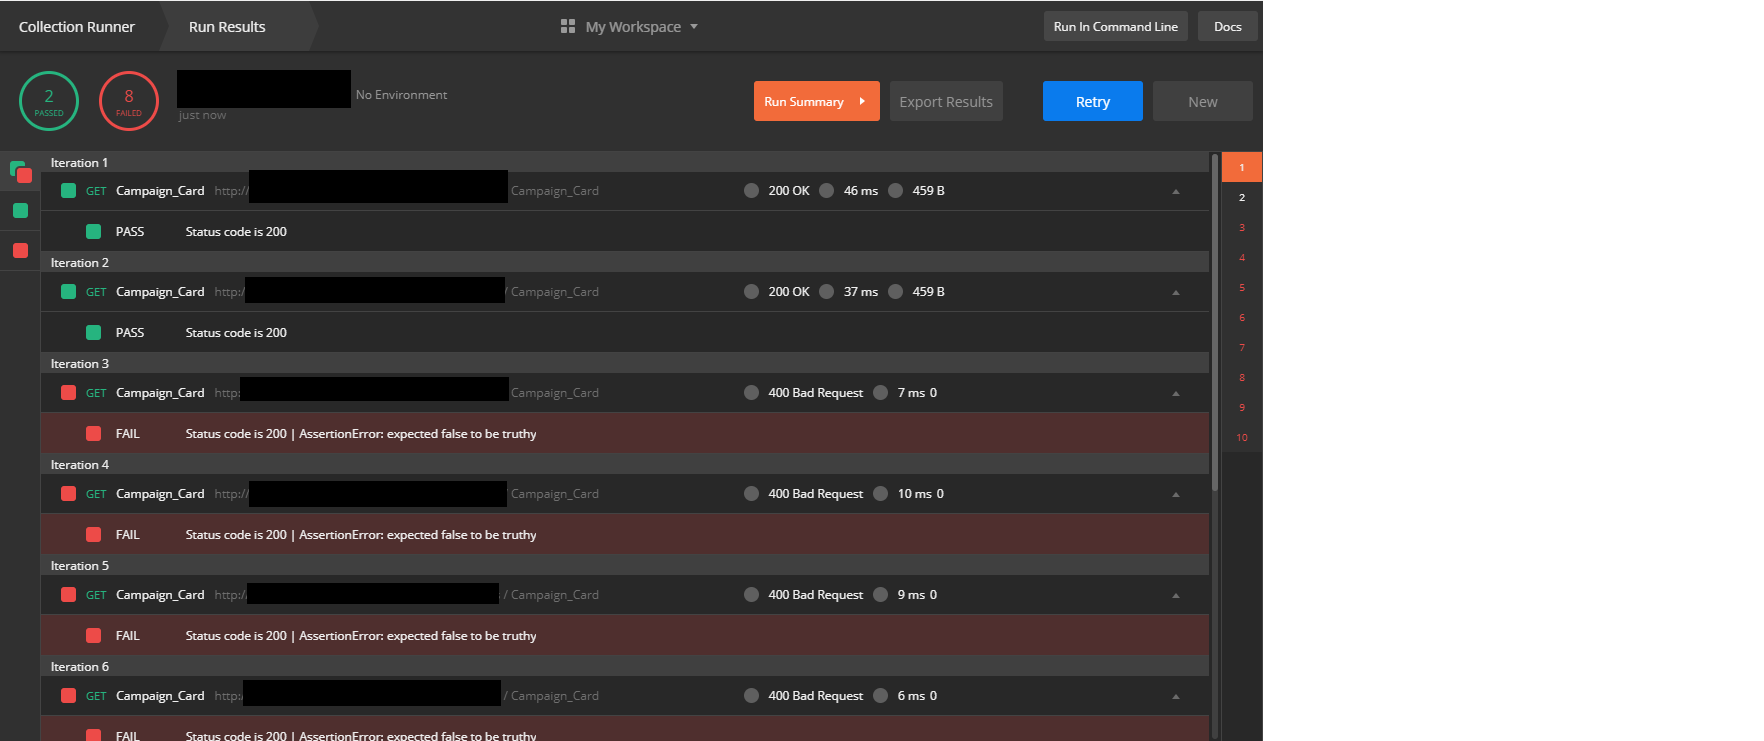Click the red status square of Iteration 6 request

pos(68,695)
